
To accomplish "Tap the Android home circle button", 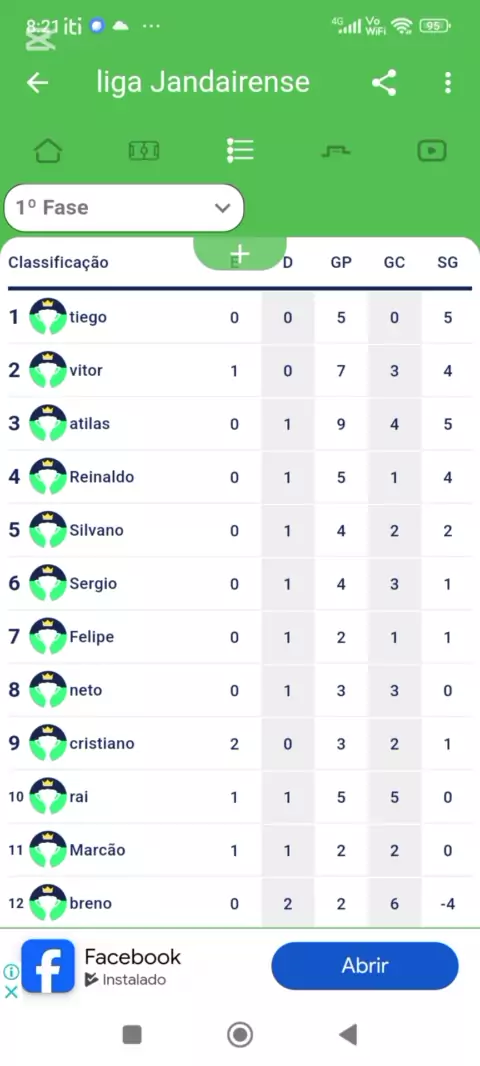I will pos(240,1035).
